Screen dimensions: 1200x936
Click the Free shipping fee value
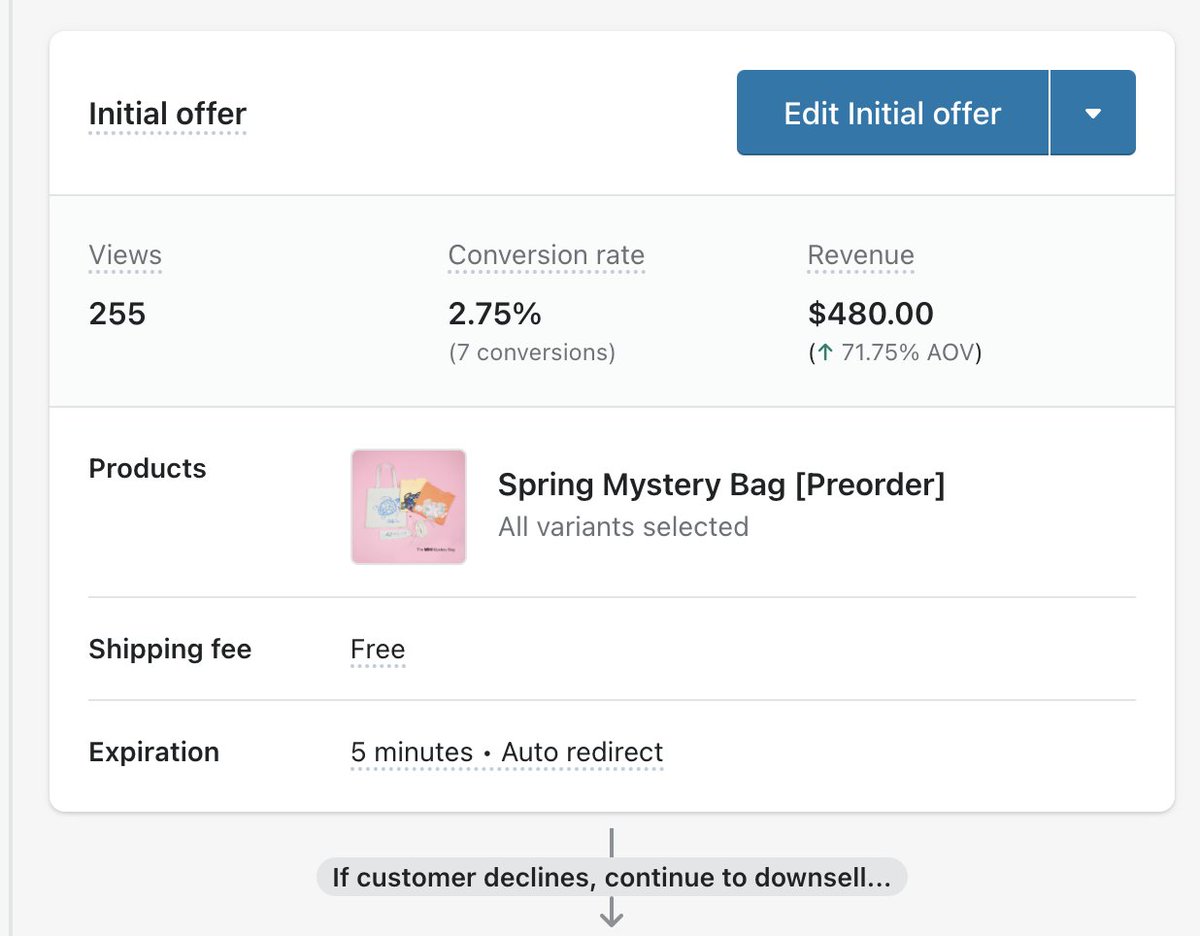pos(378,649)
